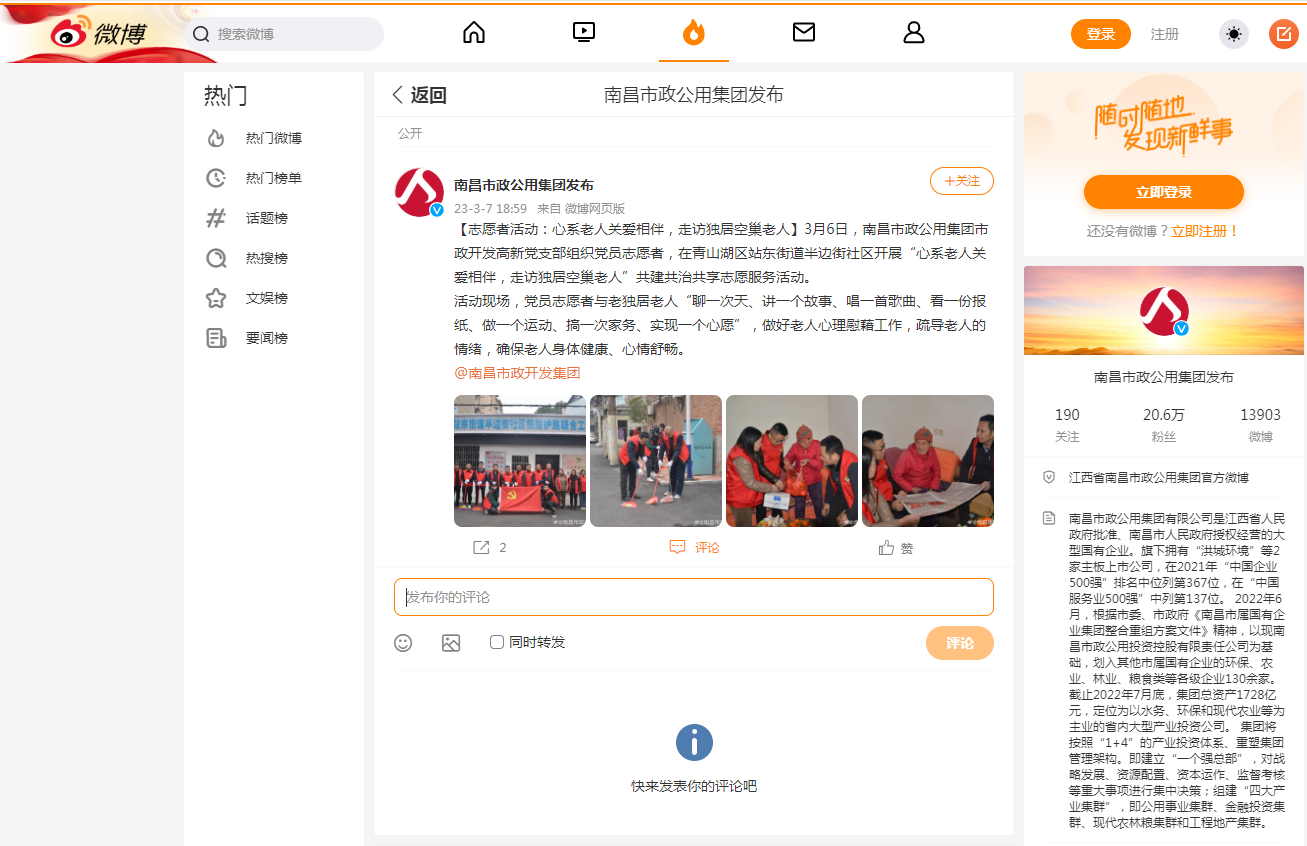This screenshot has height=846, width=1307.
Task: Open the third photo of volunteers with elder
Action: point(792,461)
